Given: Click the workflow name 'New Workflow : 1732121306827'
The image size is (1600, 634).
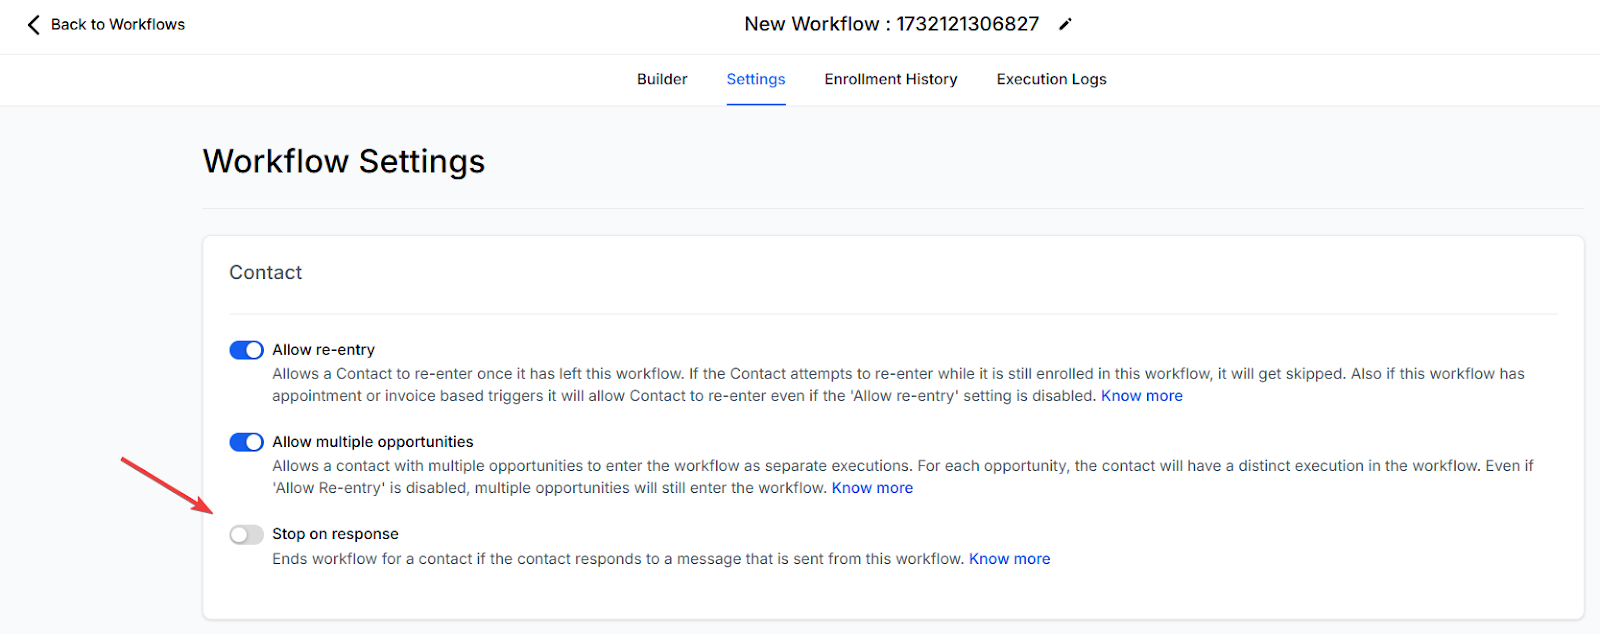Looking at the screenshot, I should click(891, 24).
